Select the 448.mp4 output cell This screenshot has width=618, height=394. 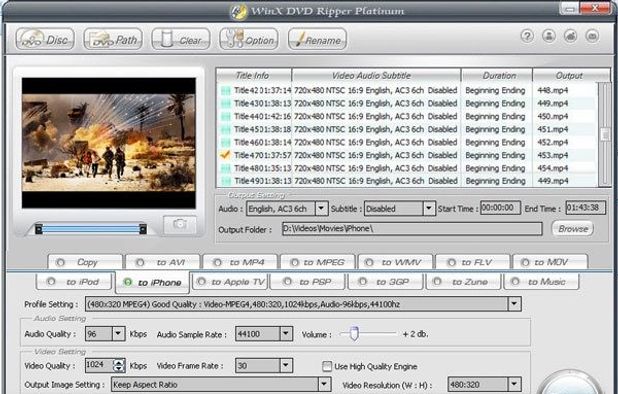pos(553,91)
